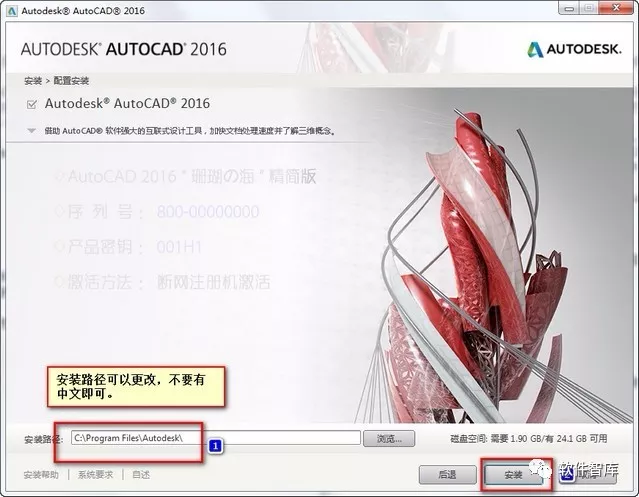Click the 配置安装 breadcrumb text
The image size is (639, 497).
click(71, 81)
